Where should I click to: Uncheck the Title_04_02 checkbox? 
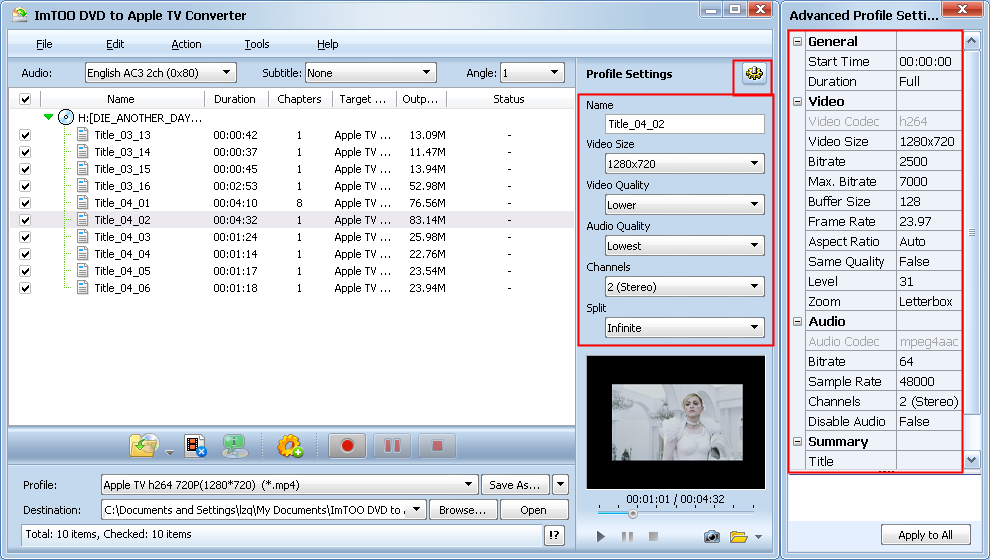pos(25,220)
